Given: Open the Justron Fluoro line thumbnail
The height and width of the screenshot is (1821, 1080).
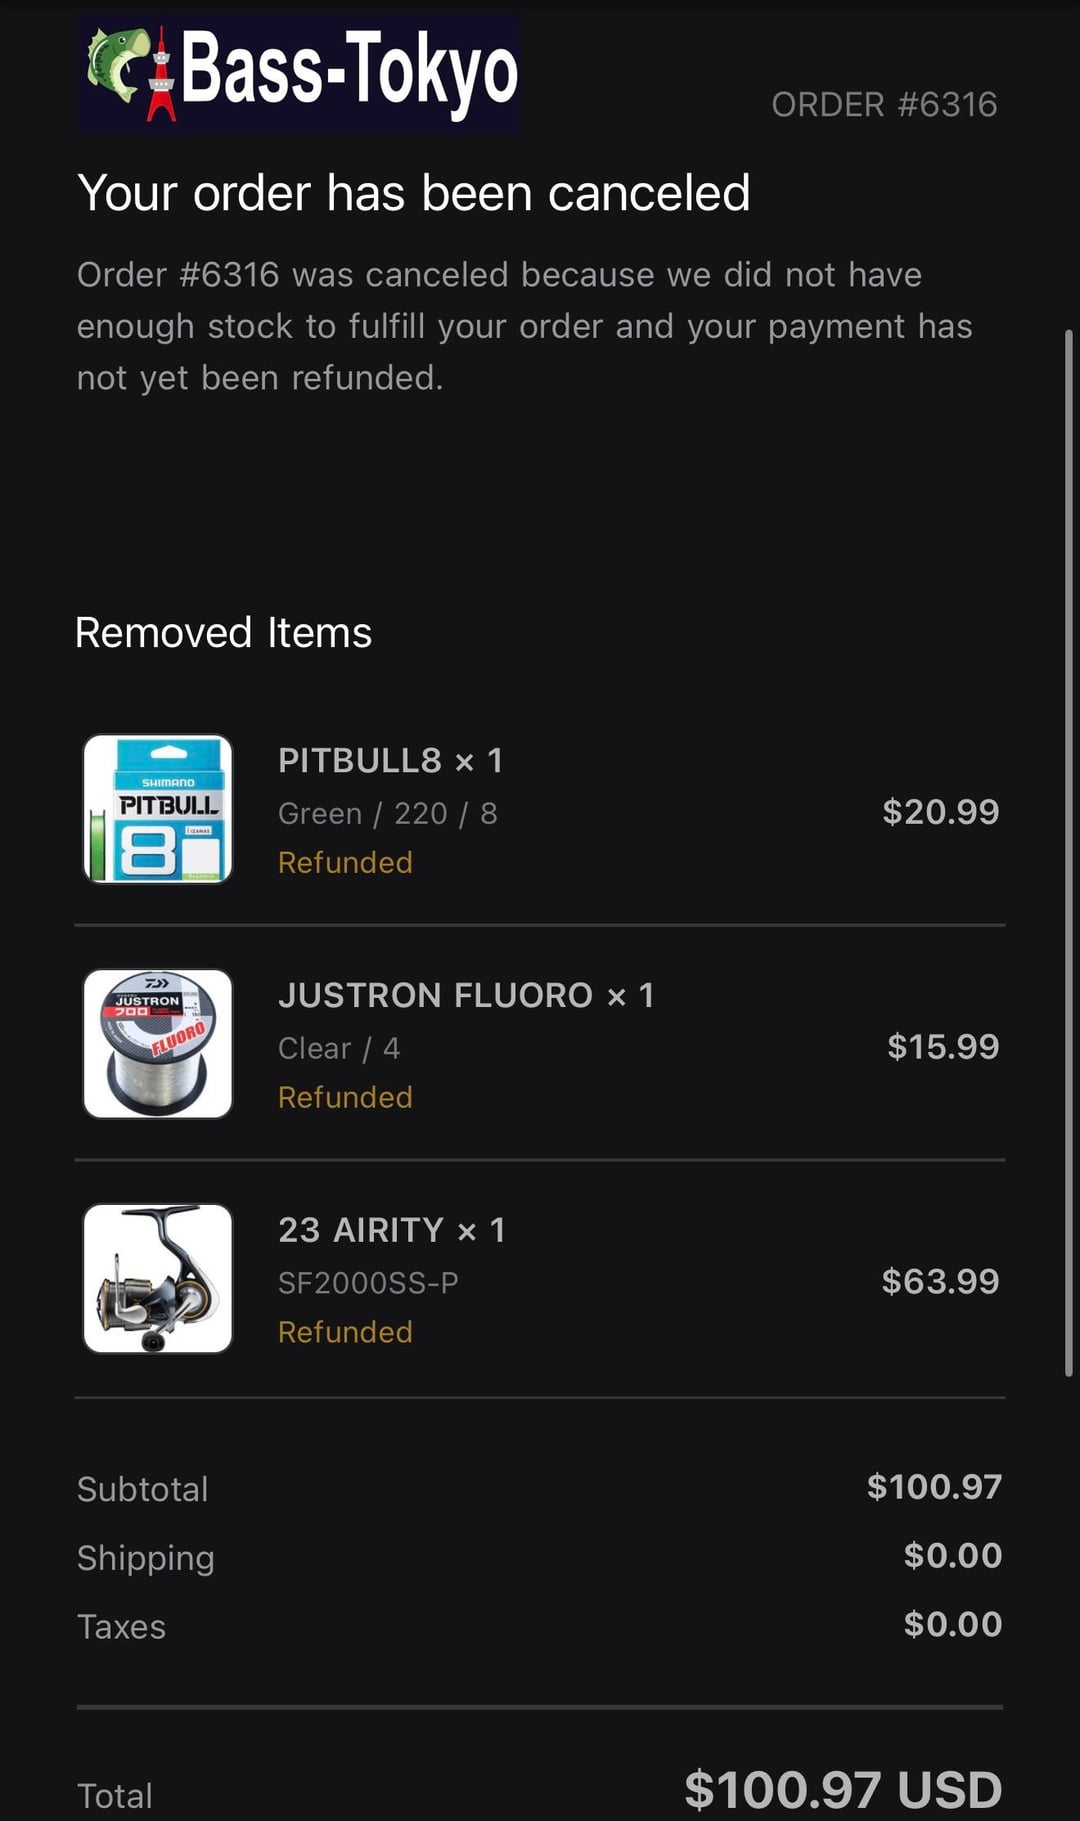Looking at the screenshot, I should (158, 1043).
